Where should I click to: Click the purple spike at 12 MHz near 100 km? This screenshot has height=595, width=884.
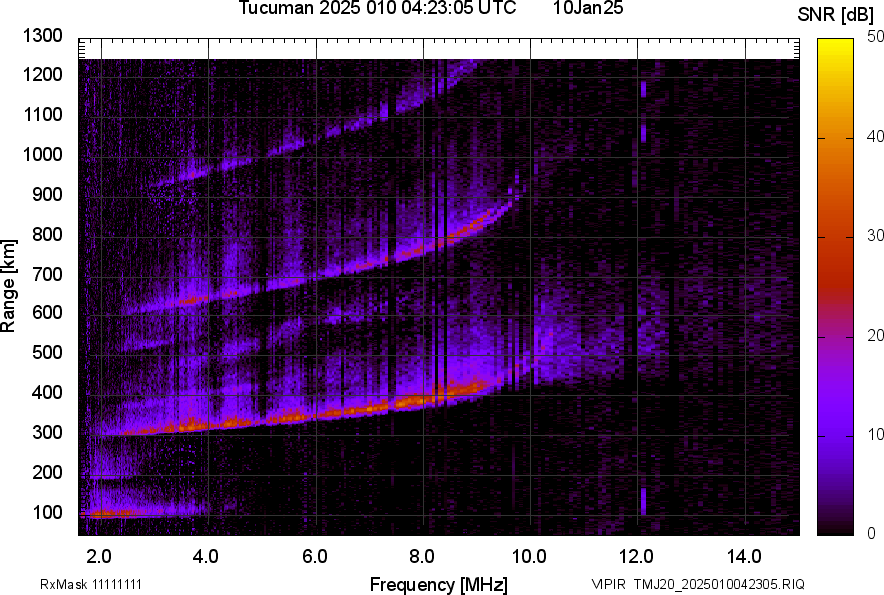[643, 500]
